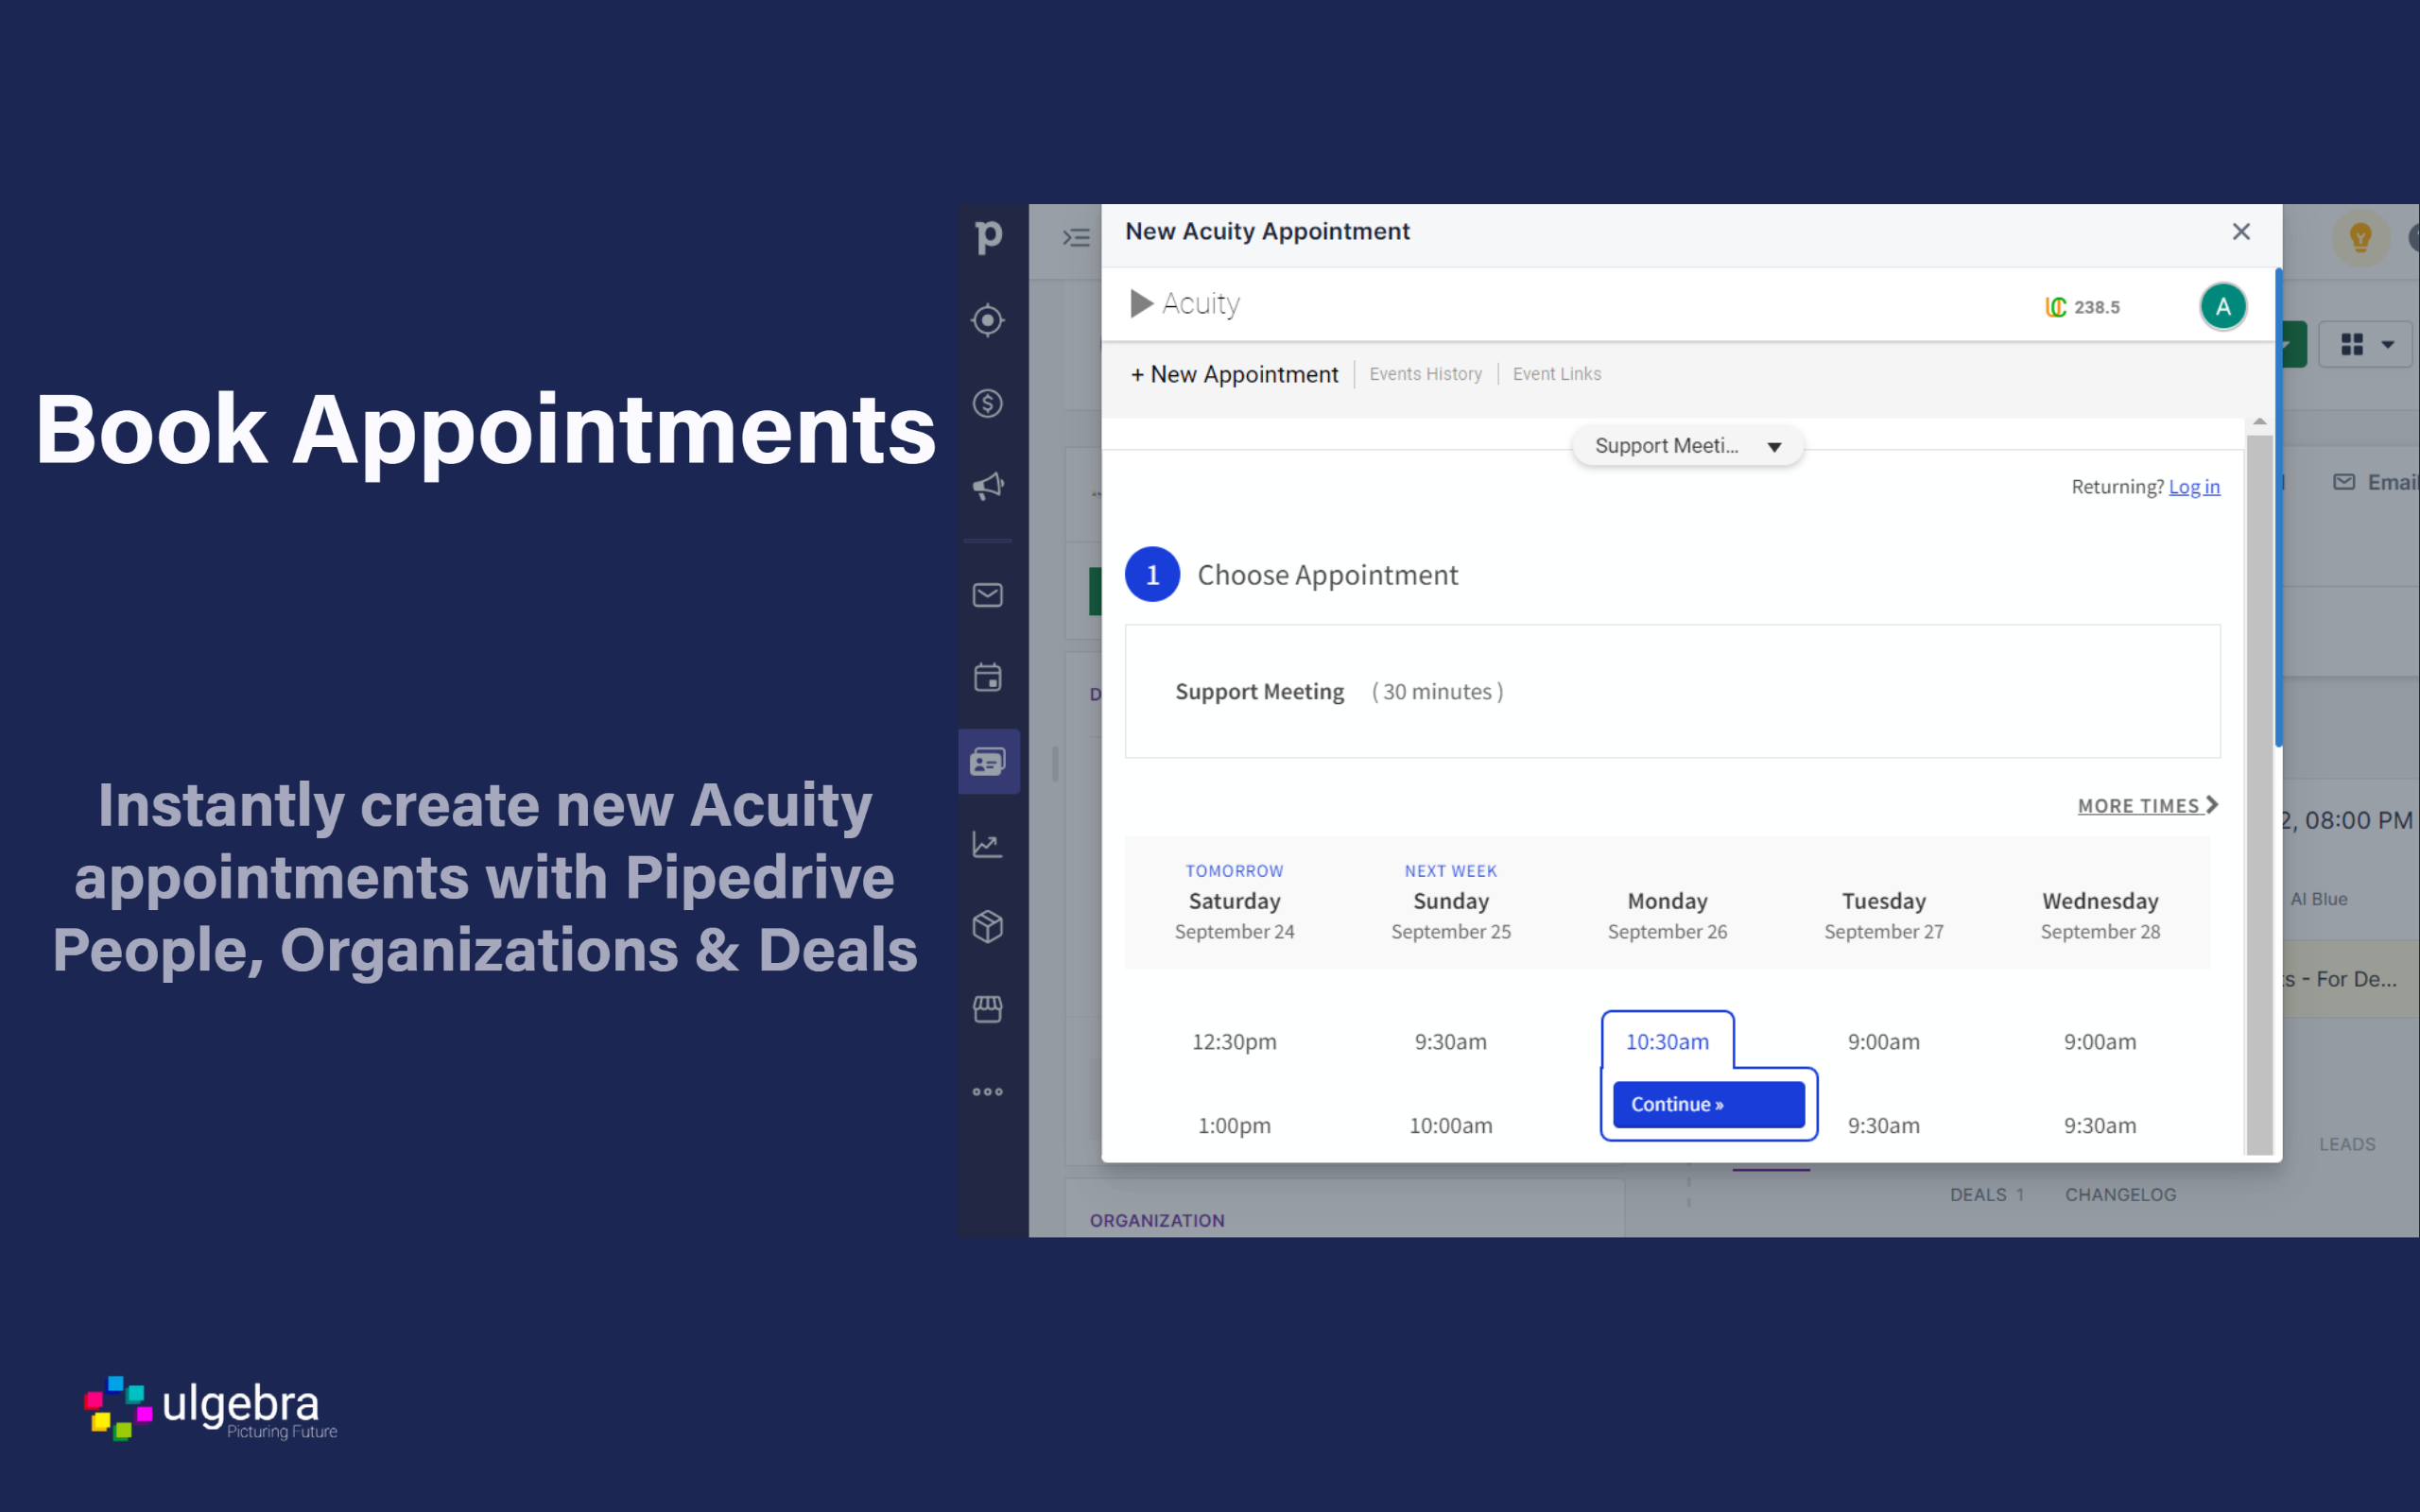The image size is (2420, 1512).
Task: Open Mail envelope icon in sidebar
Action: coord(988,595)
